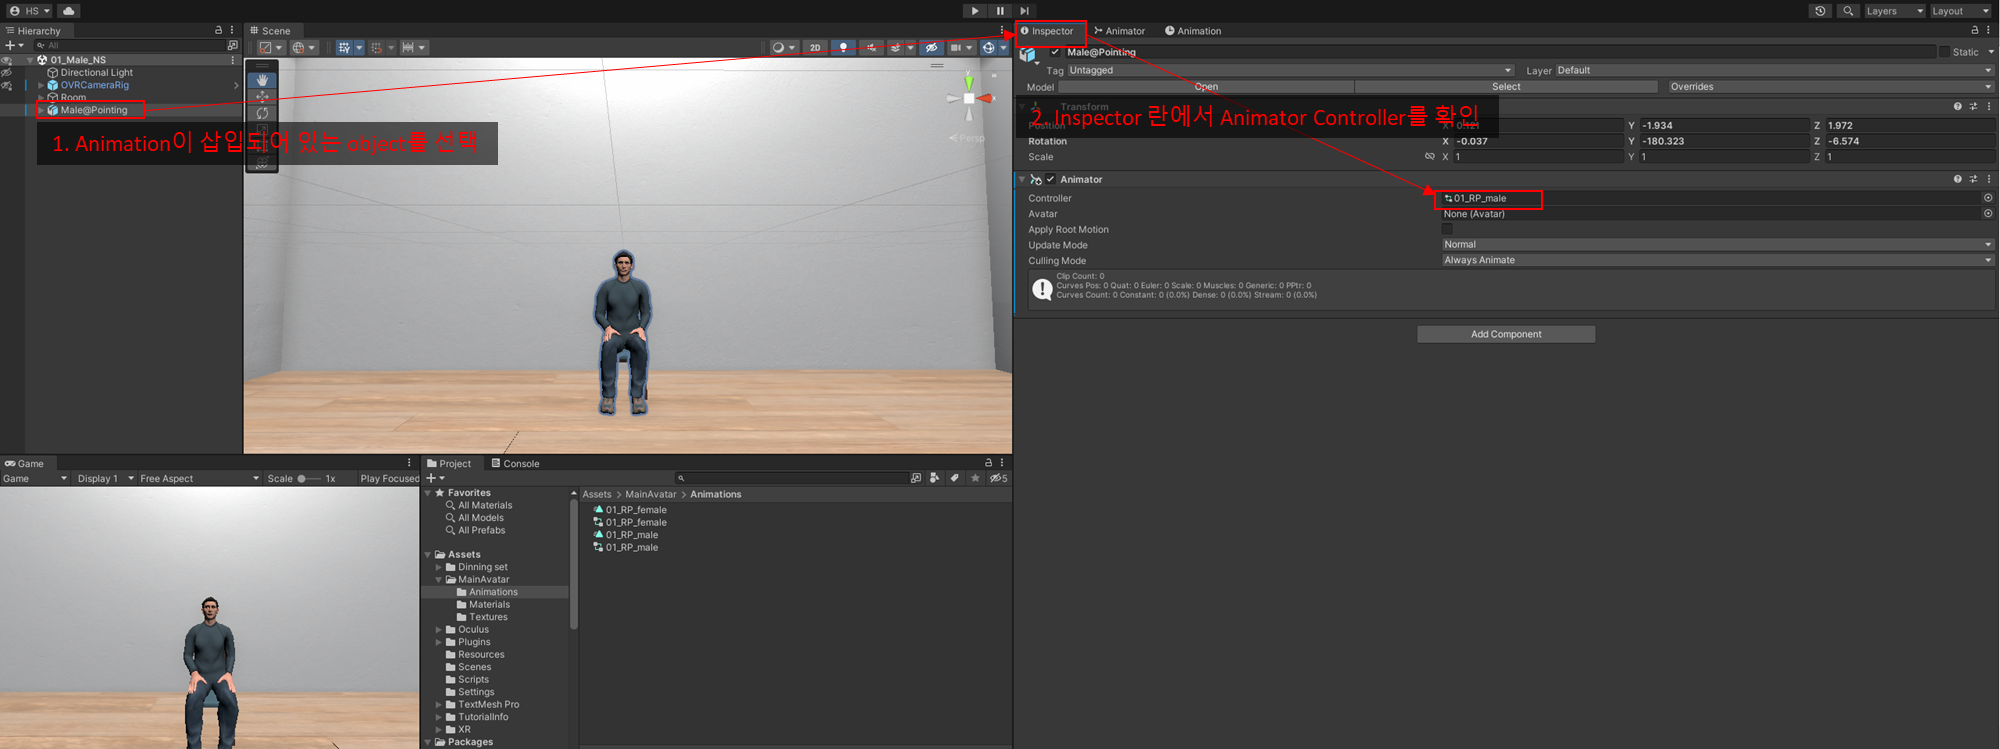Switch to the Inspector tab
This screenshot has width=2000, height=749.
(x=1046, y=31)
